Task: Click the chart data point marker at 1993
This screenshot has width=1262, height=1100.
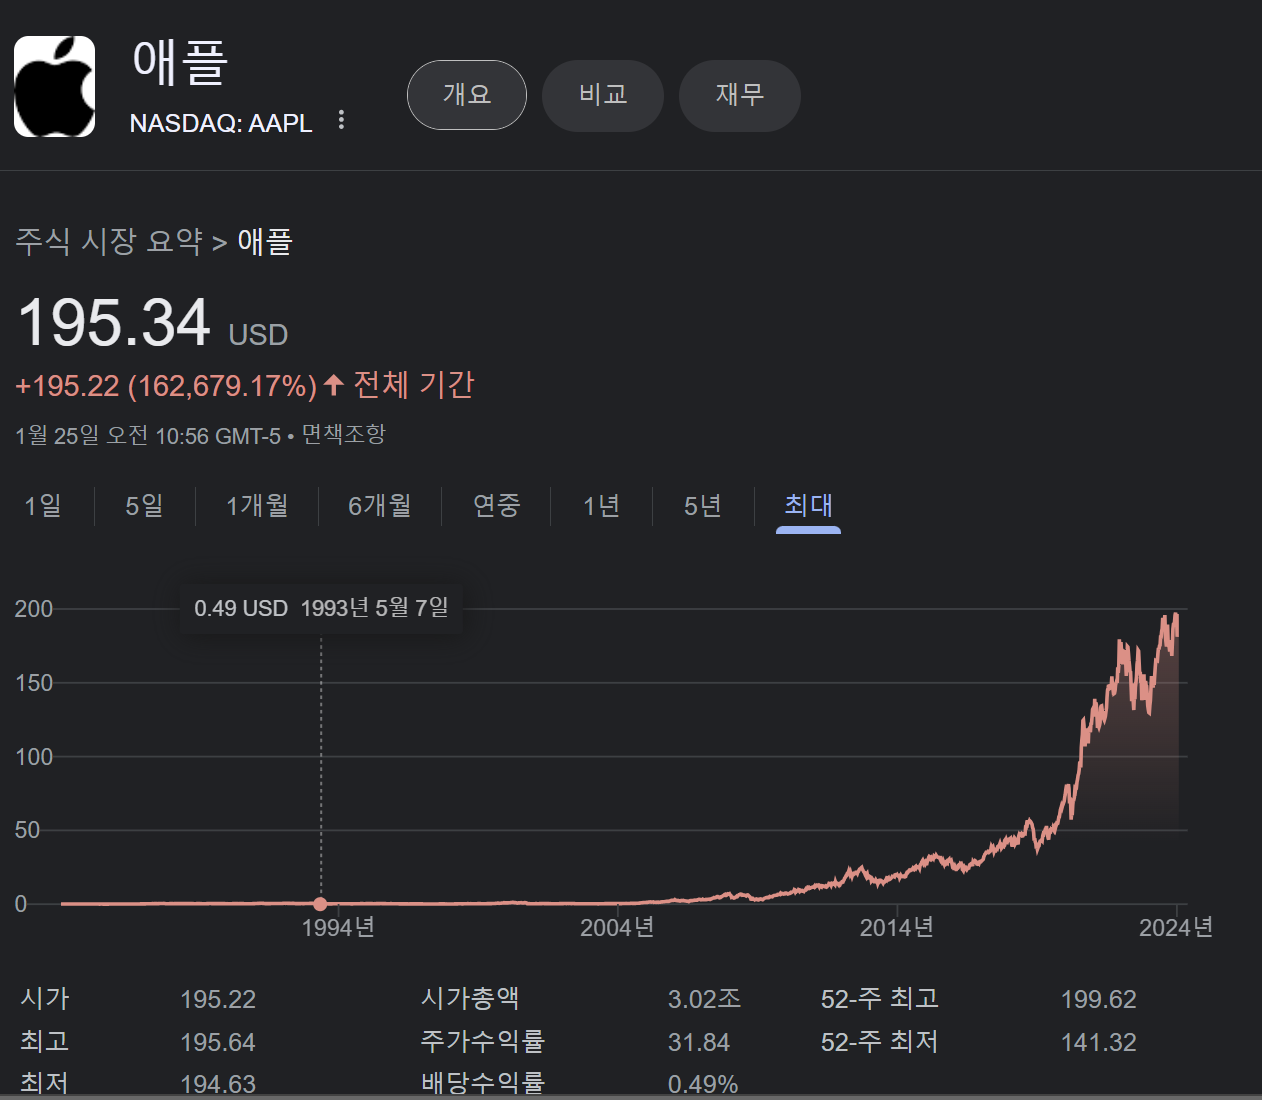Action: [320, 904]
